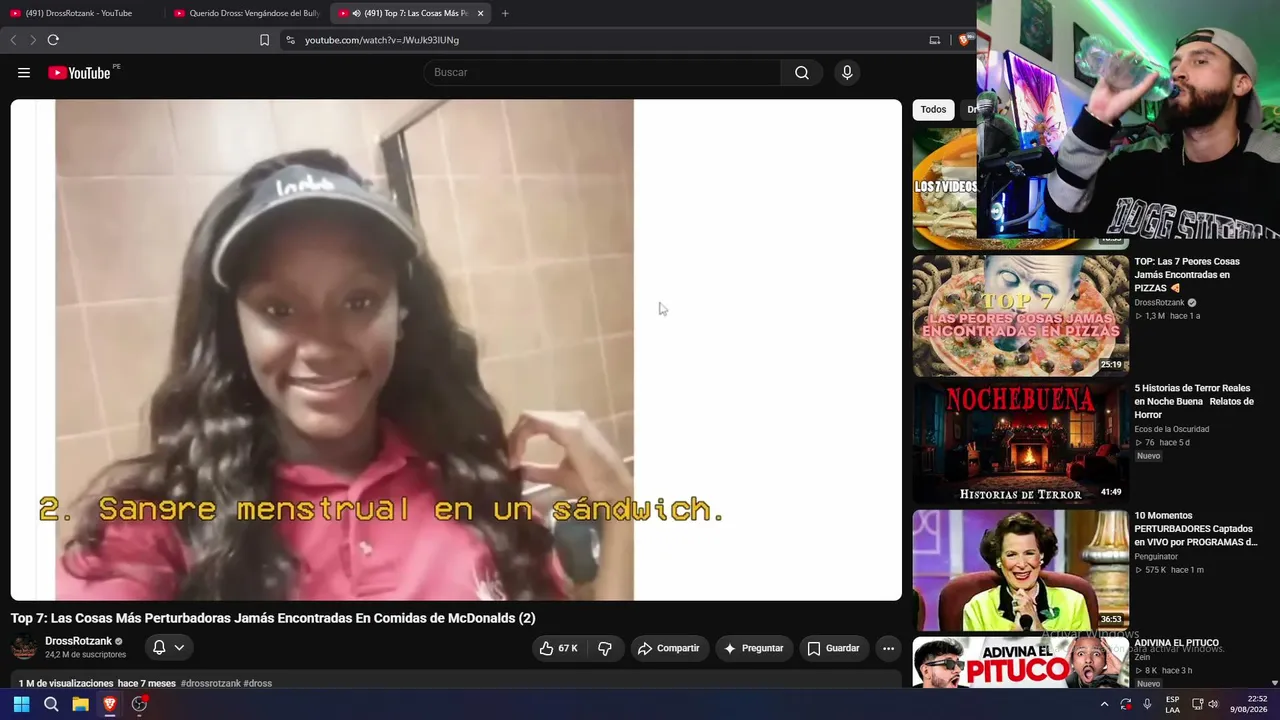The image size is (1280, 720).
Task: Show hidden system tray icons
Action: pyautogui.click(x=1104, y=704)
